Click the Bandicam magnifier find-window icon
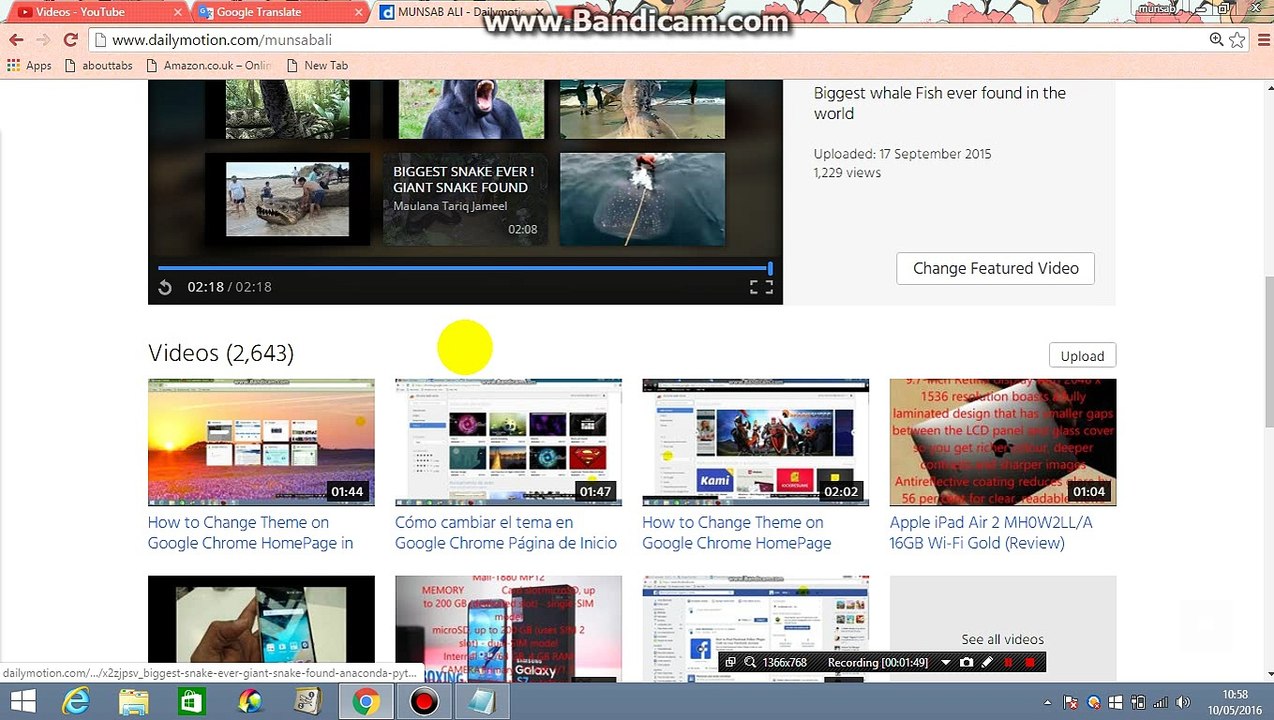 click(x=749, y=662)
